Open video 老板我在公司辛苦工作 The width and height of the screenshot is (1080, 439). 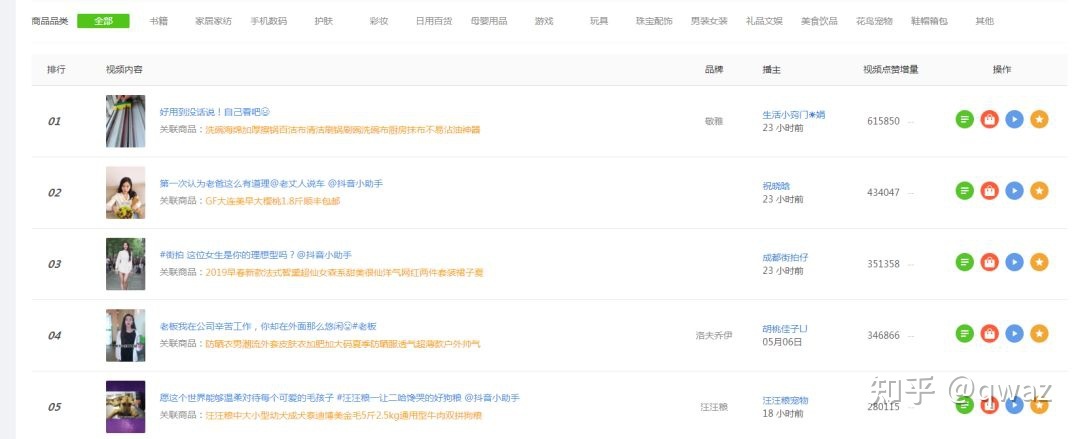268,326
